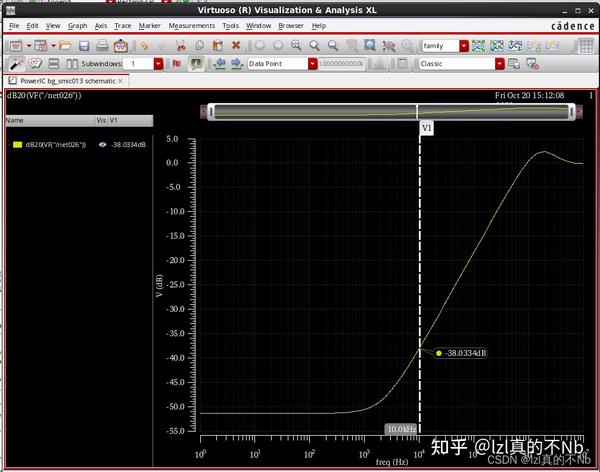
Task: Open dropdown arrow beside subwindow layout icon
Action: click(x=53, y=46)
